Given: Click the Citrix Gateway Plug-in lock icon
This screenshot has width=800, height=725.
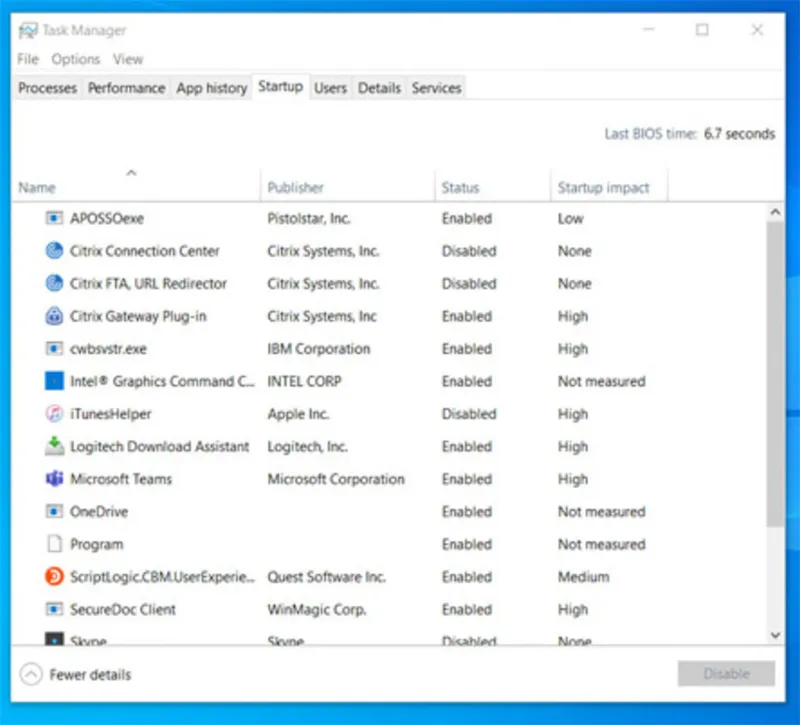Looking at the screenshot, I should coord(54,316).
